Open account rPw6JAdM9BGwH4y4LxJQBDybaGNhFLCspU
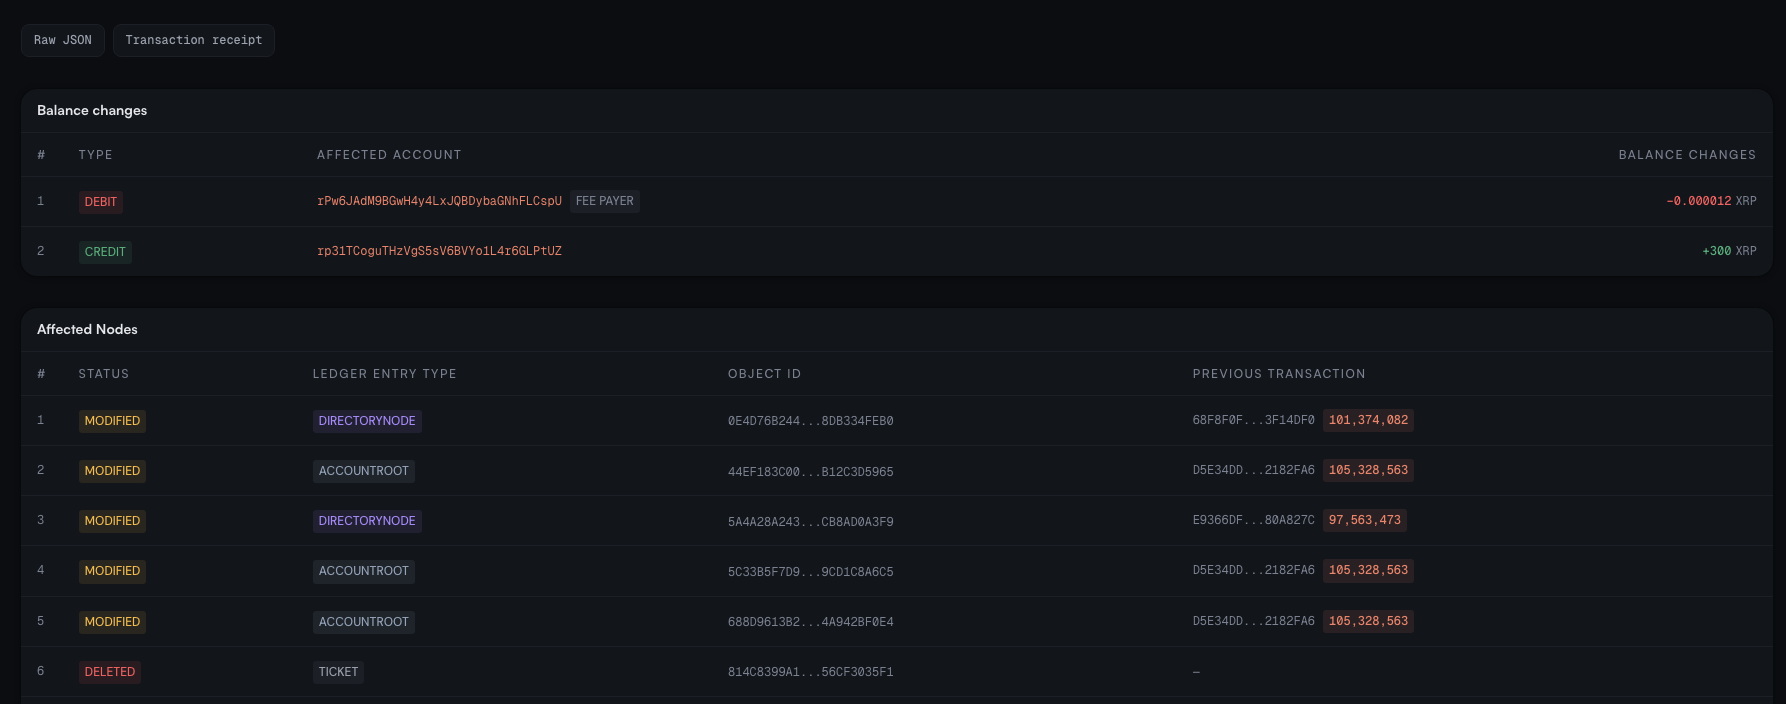1786x704 pixels. [x=439, y=201]
